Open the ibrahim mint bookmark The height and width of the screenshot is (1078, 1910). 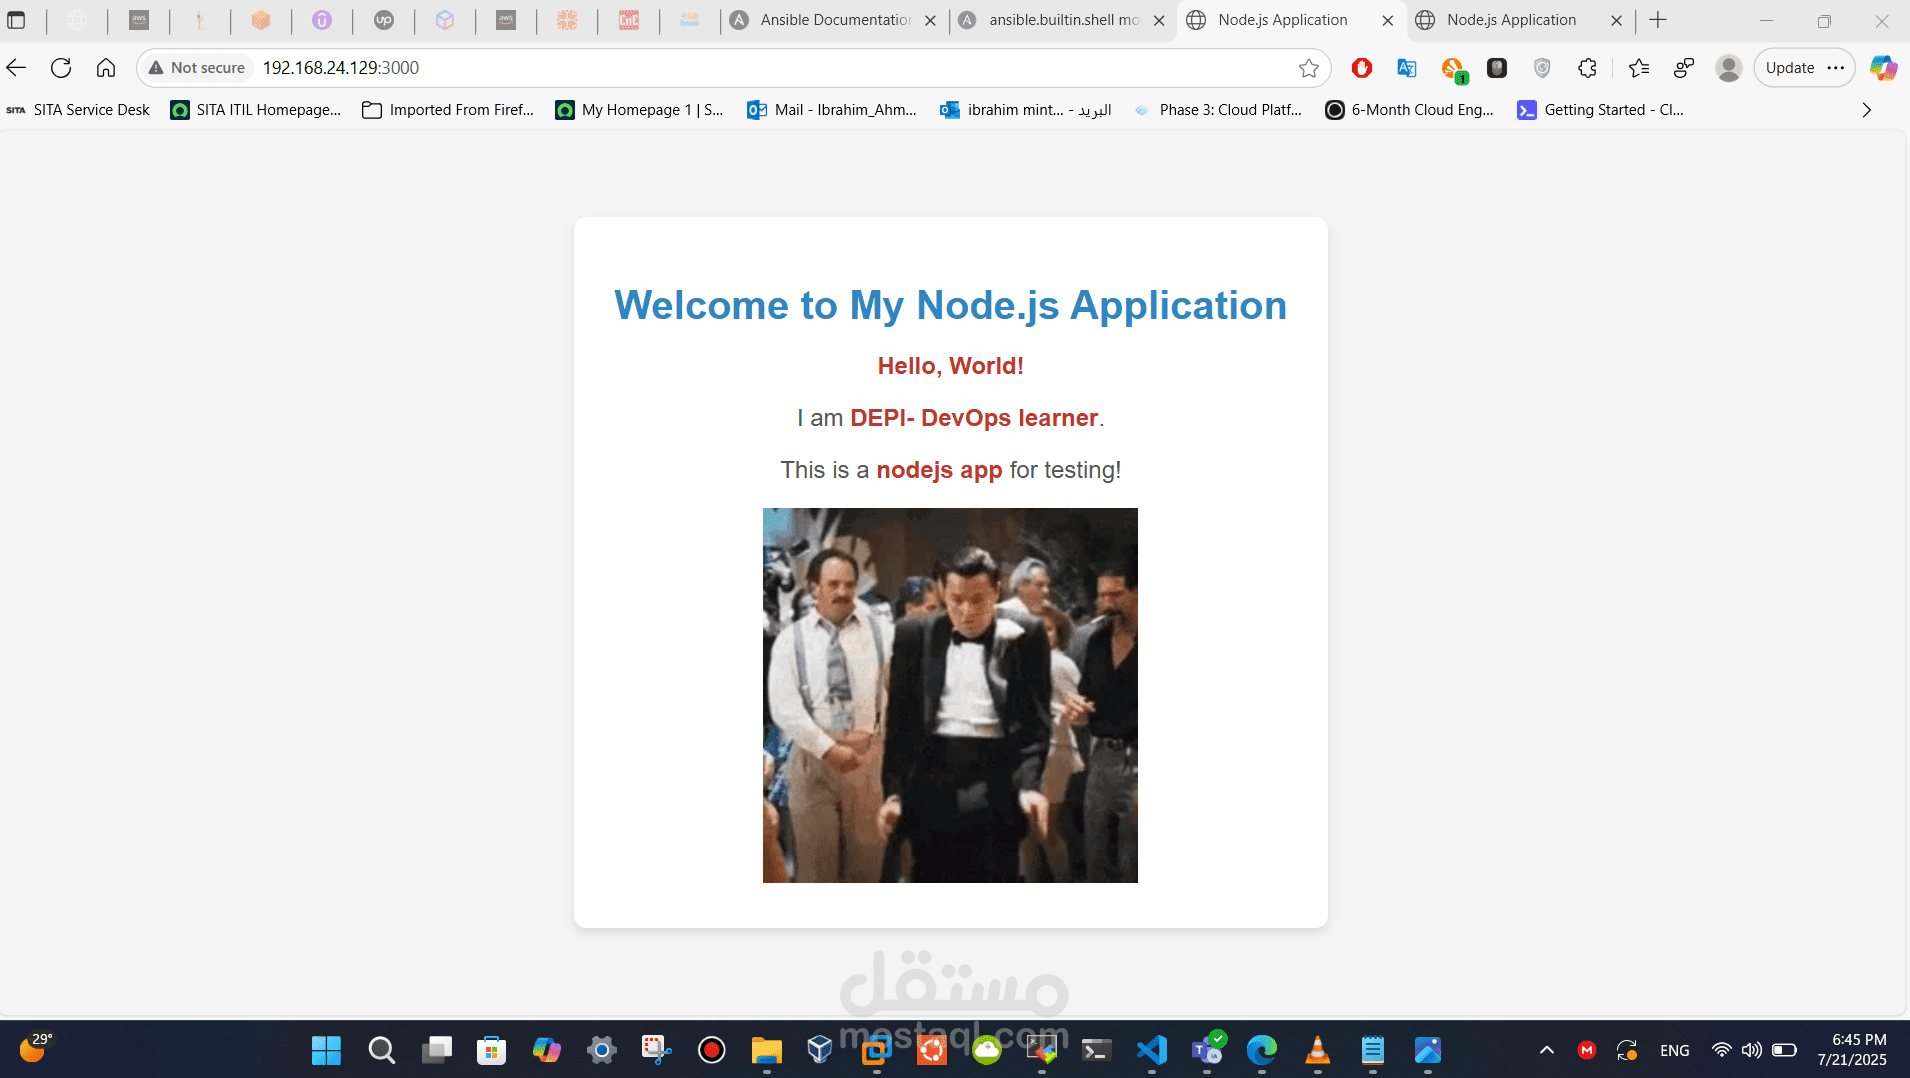pos(1026,110)
